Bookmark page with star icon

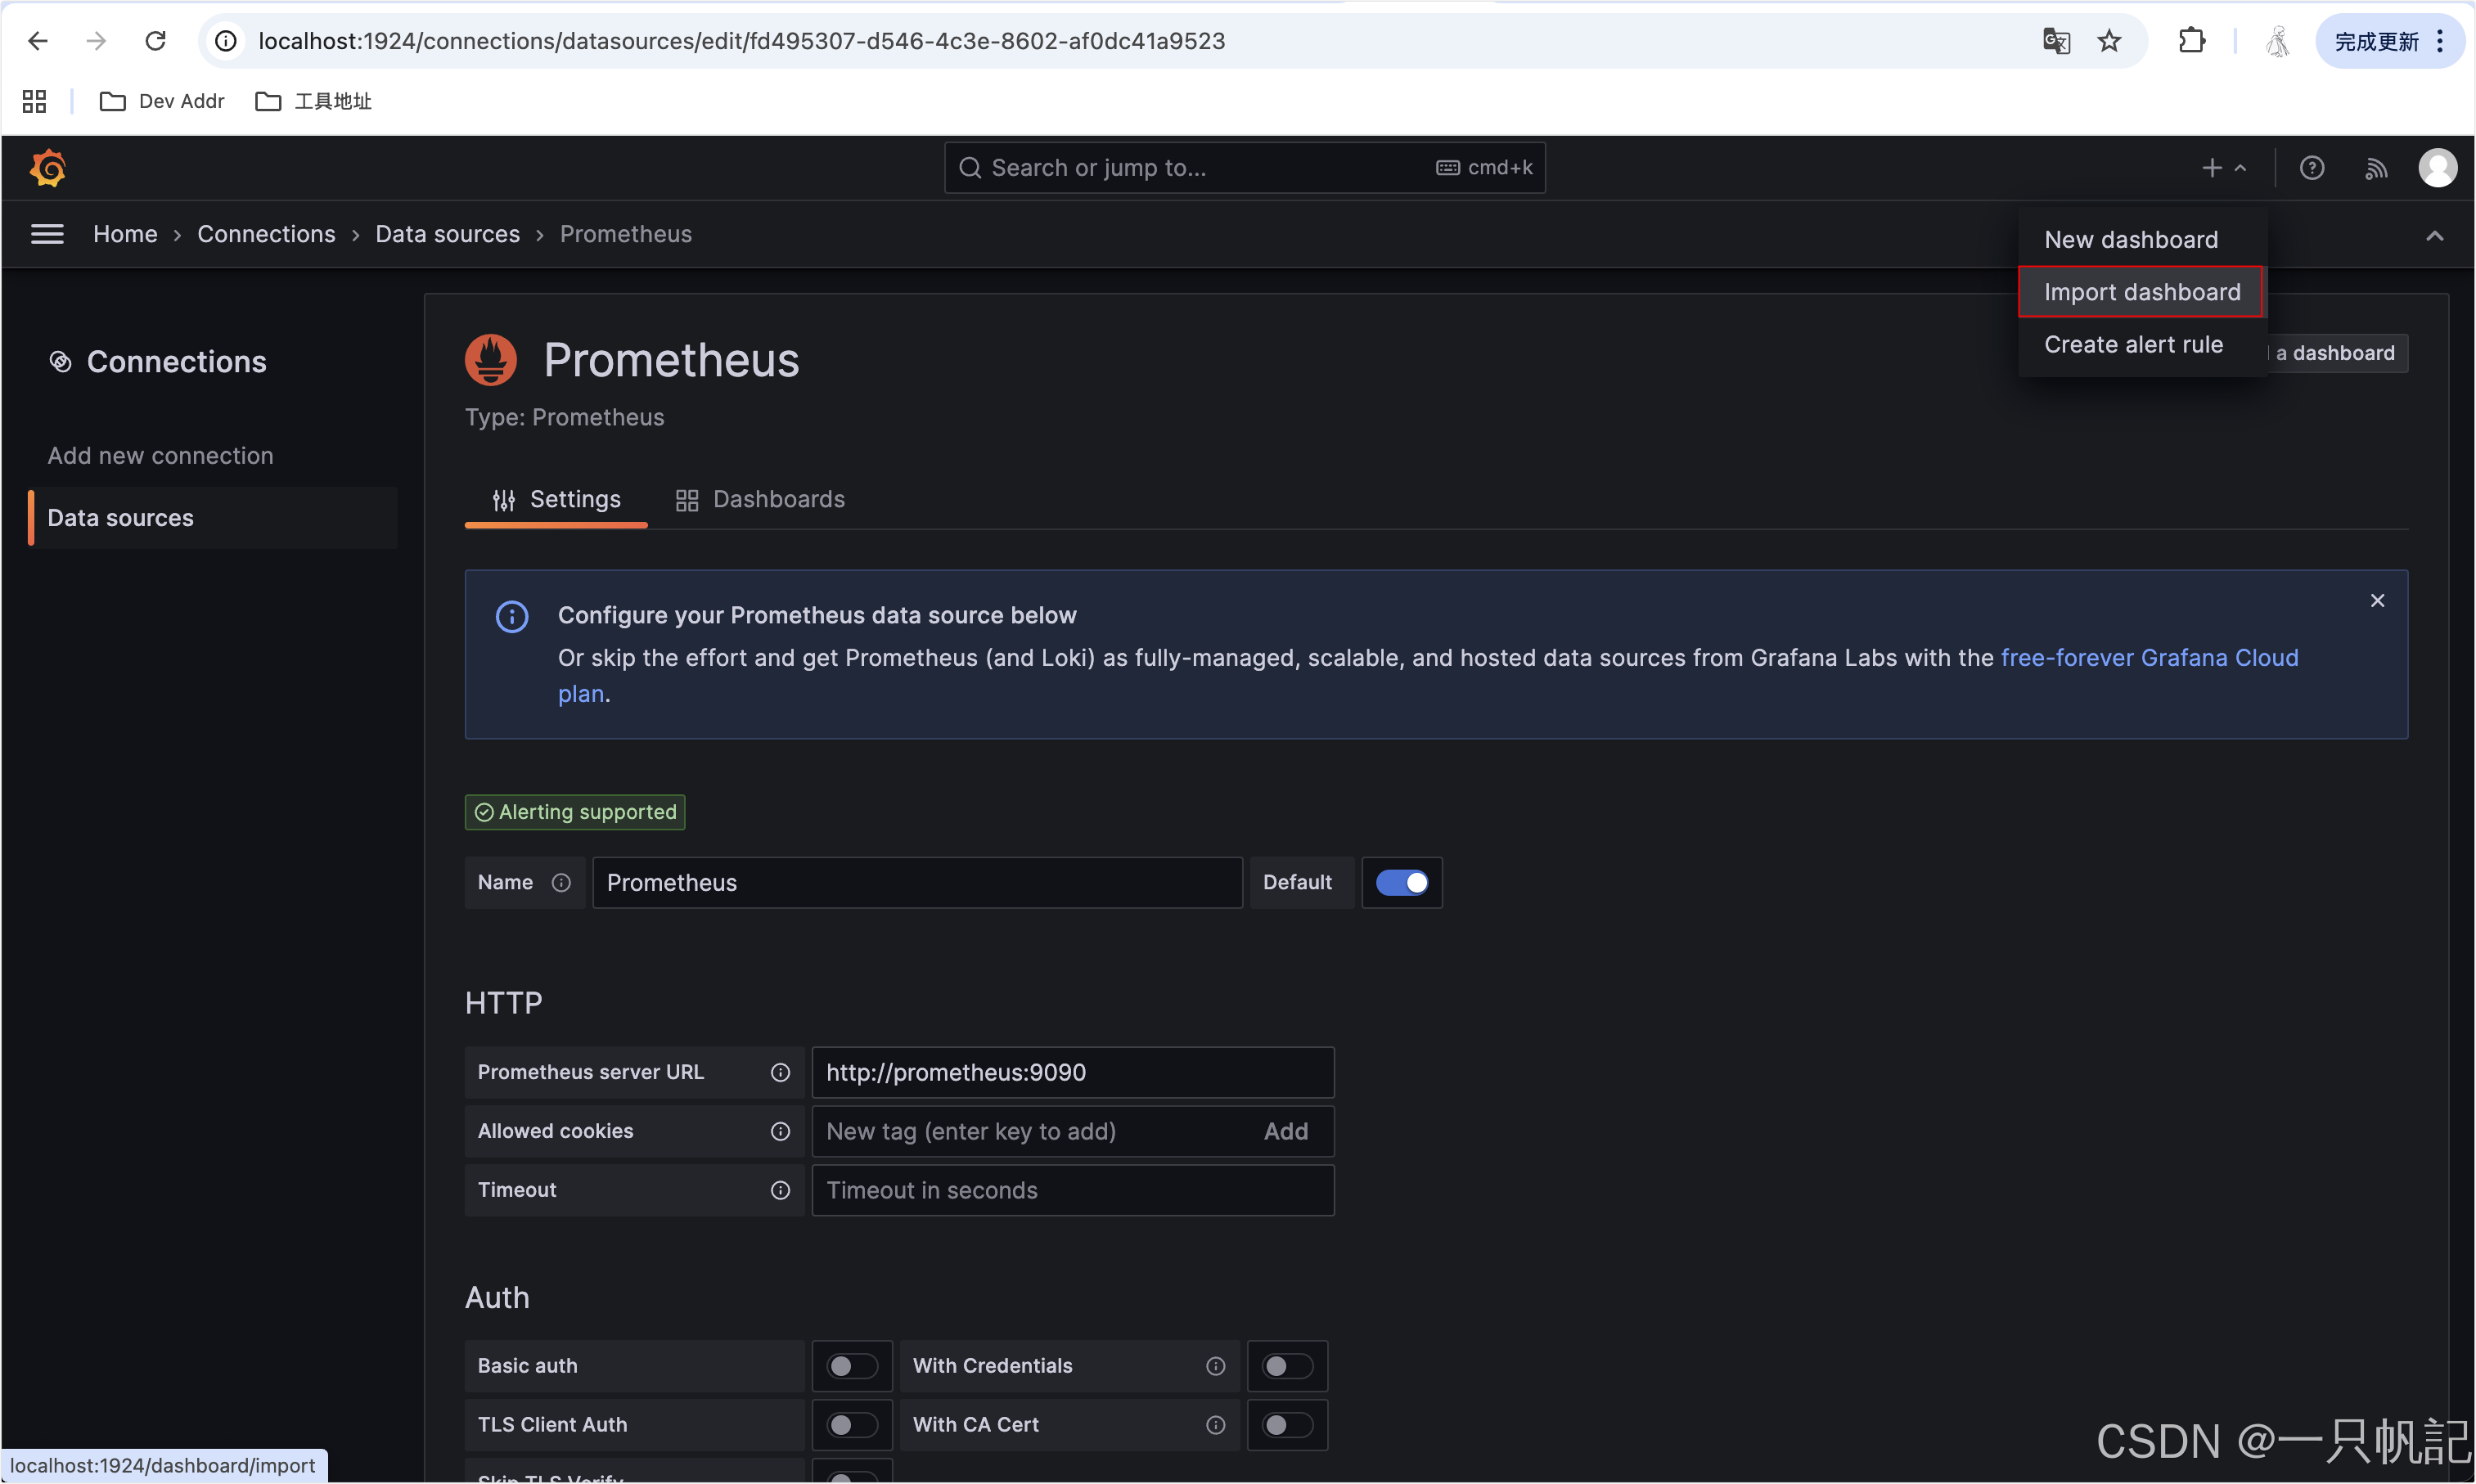[x=2109, y=41]
